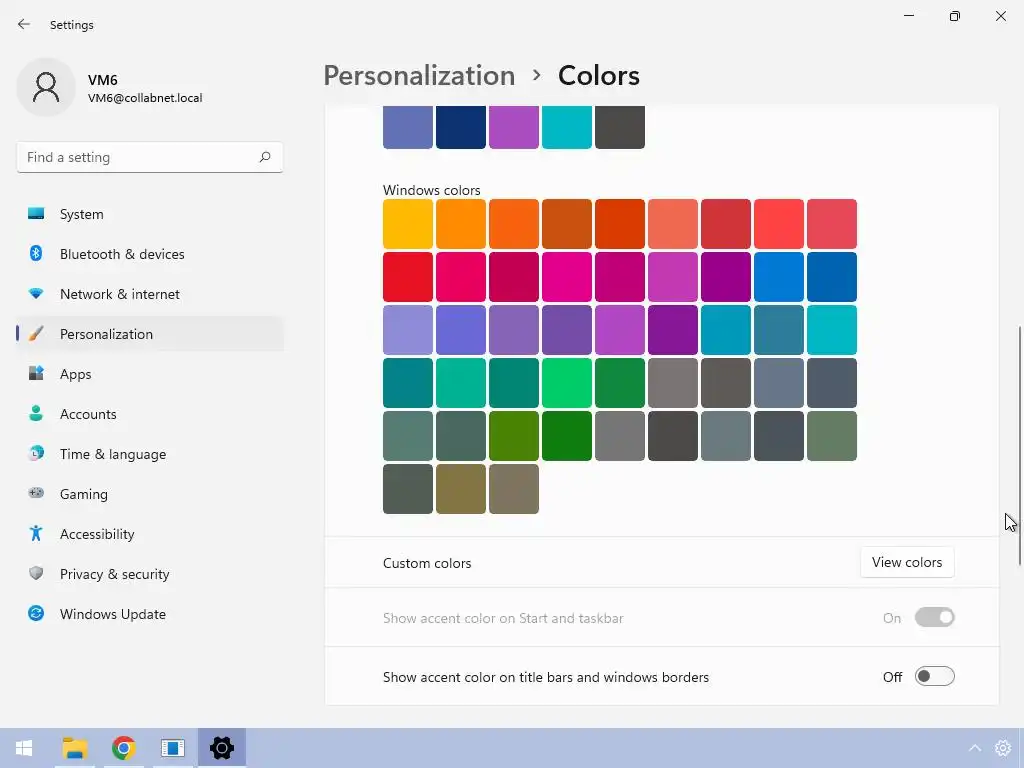Select the olive-tan swatch in last row
The width and height of the screenshot is (1024, 768).
pyautogui.click(x=460, y=488)
